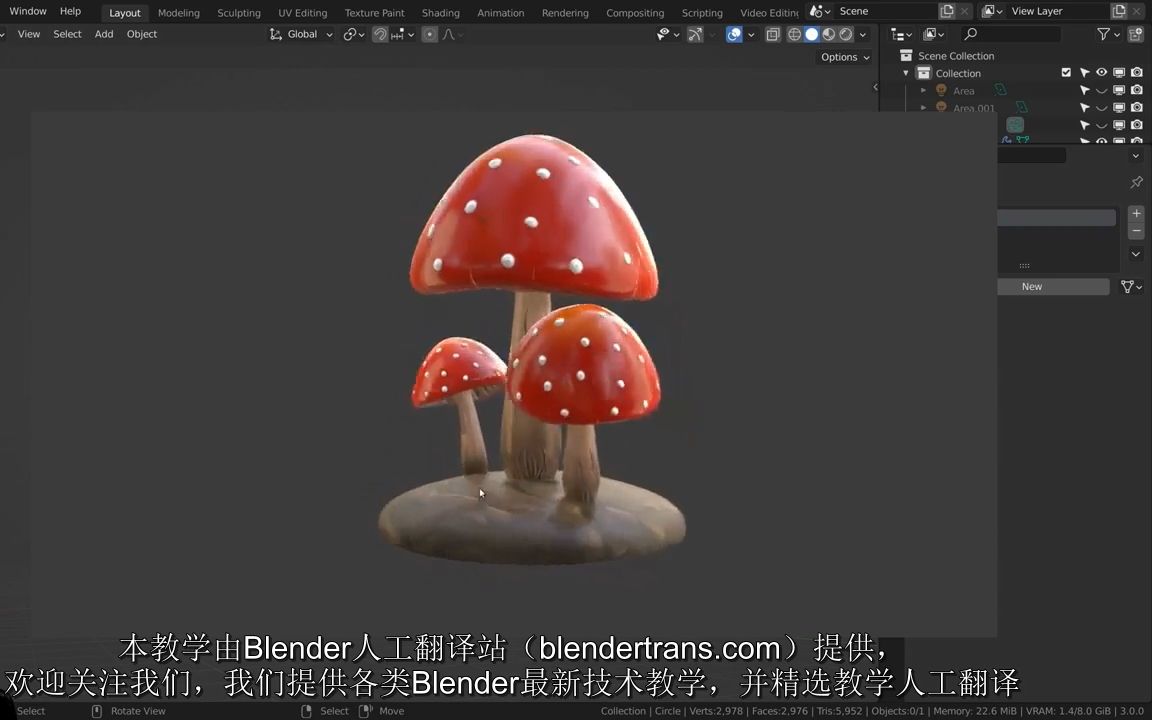Uncheck the Collection exclude checkbox
The height and width of the screenshot is (720, 1152).
(x=1066, y=72)
